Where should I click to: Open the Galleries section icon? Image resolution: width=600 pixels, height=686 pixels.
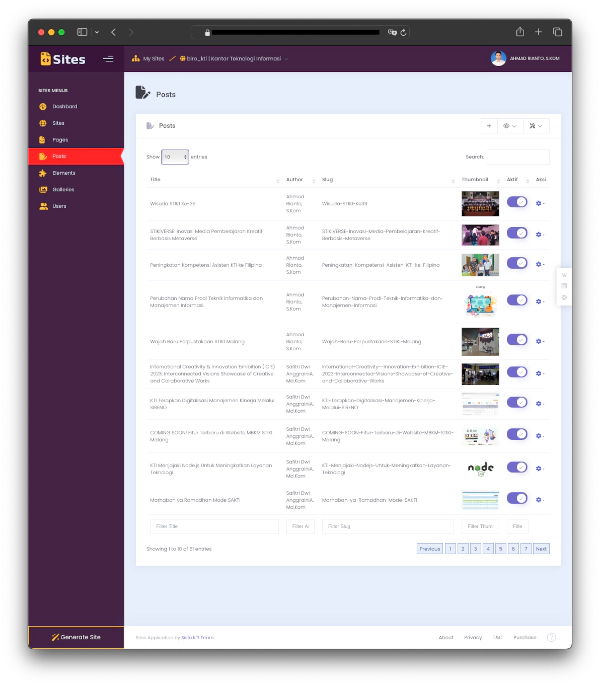[43, 189]
